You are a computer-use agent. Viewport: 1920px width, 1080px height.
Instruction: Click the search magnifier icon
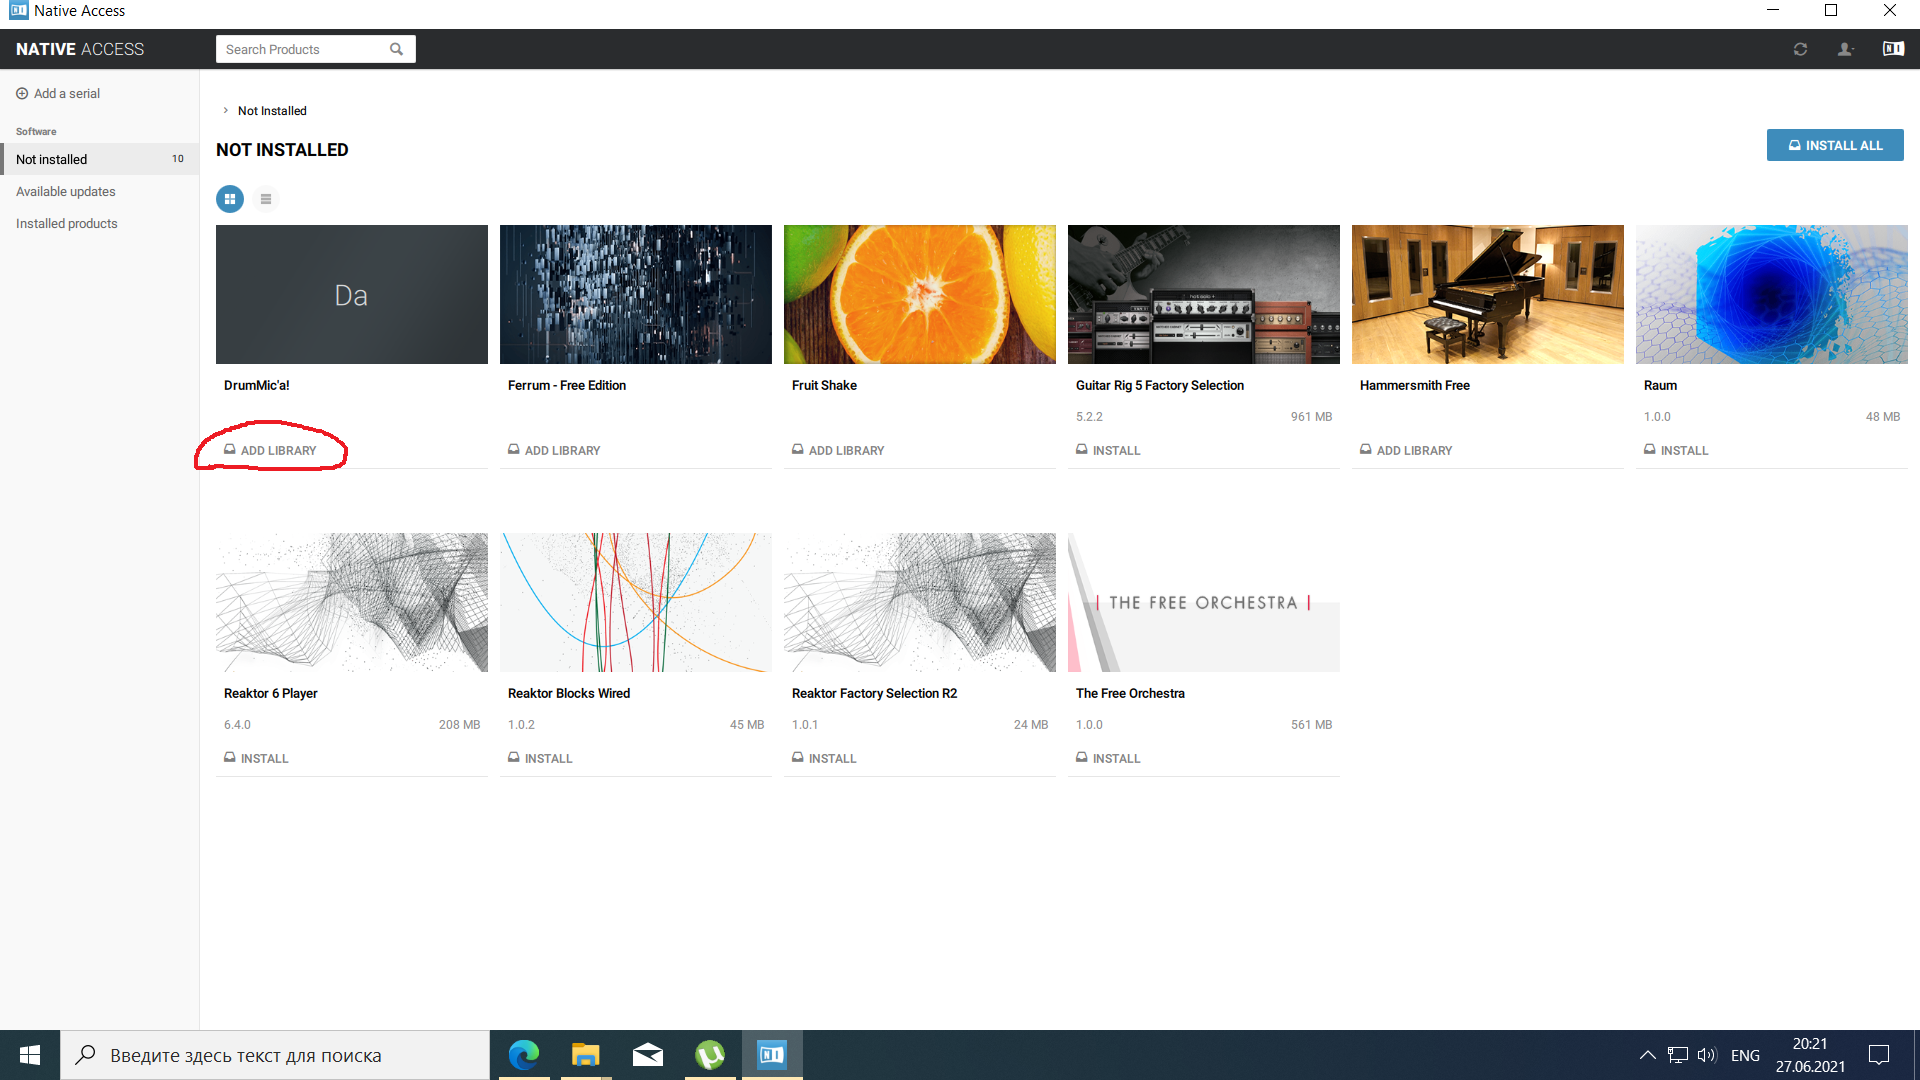tap(397, 49)
